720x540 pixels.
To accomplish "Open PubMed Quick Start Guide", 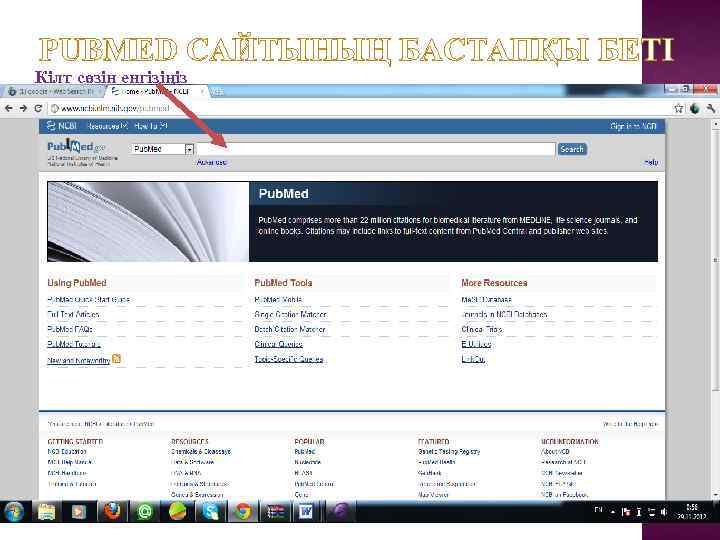I will [89, 299].
